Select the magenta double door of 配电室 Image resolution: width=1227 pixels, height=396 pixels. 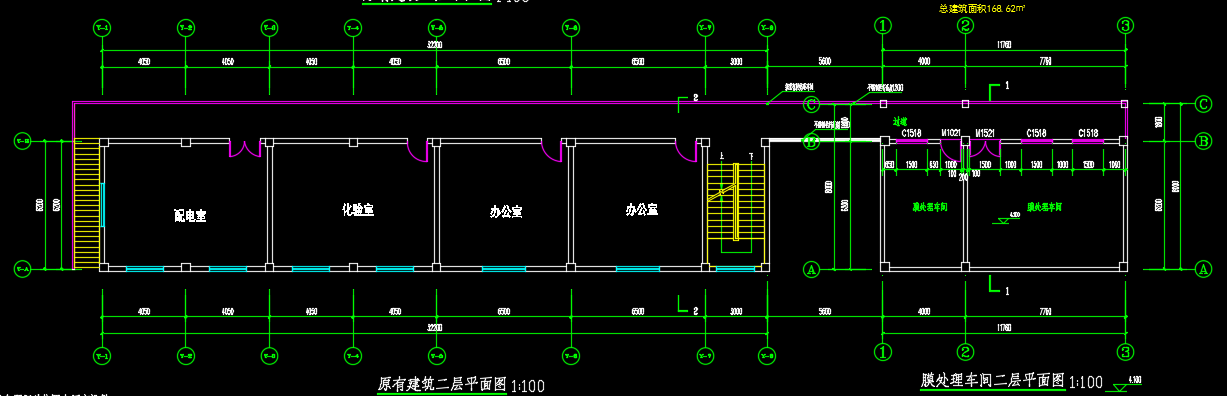tap(246, 149)
